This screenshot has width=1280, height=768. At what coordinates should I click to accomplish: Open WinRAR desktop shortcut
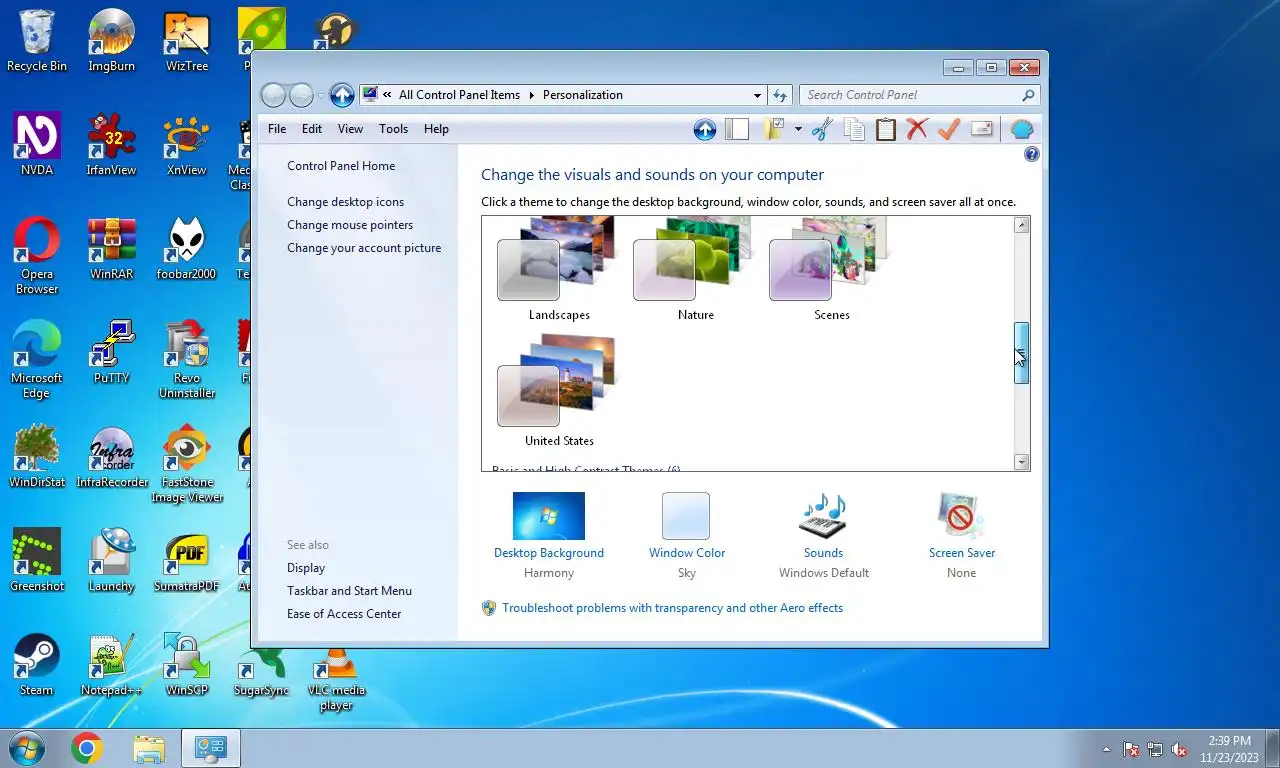coord(112,249)
